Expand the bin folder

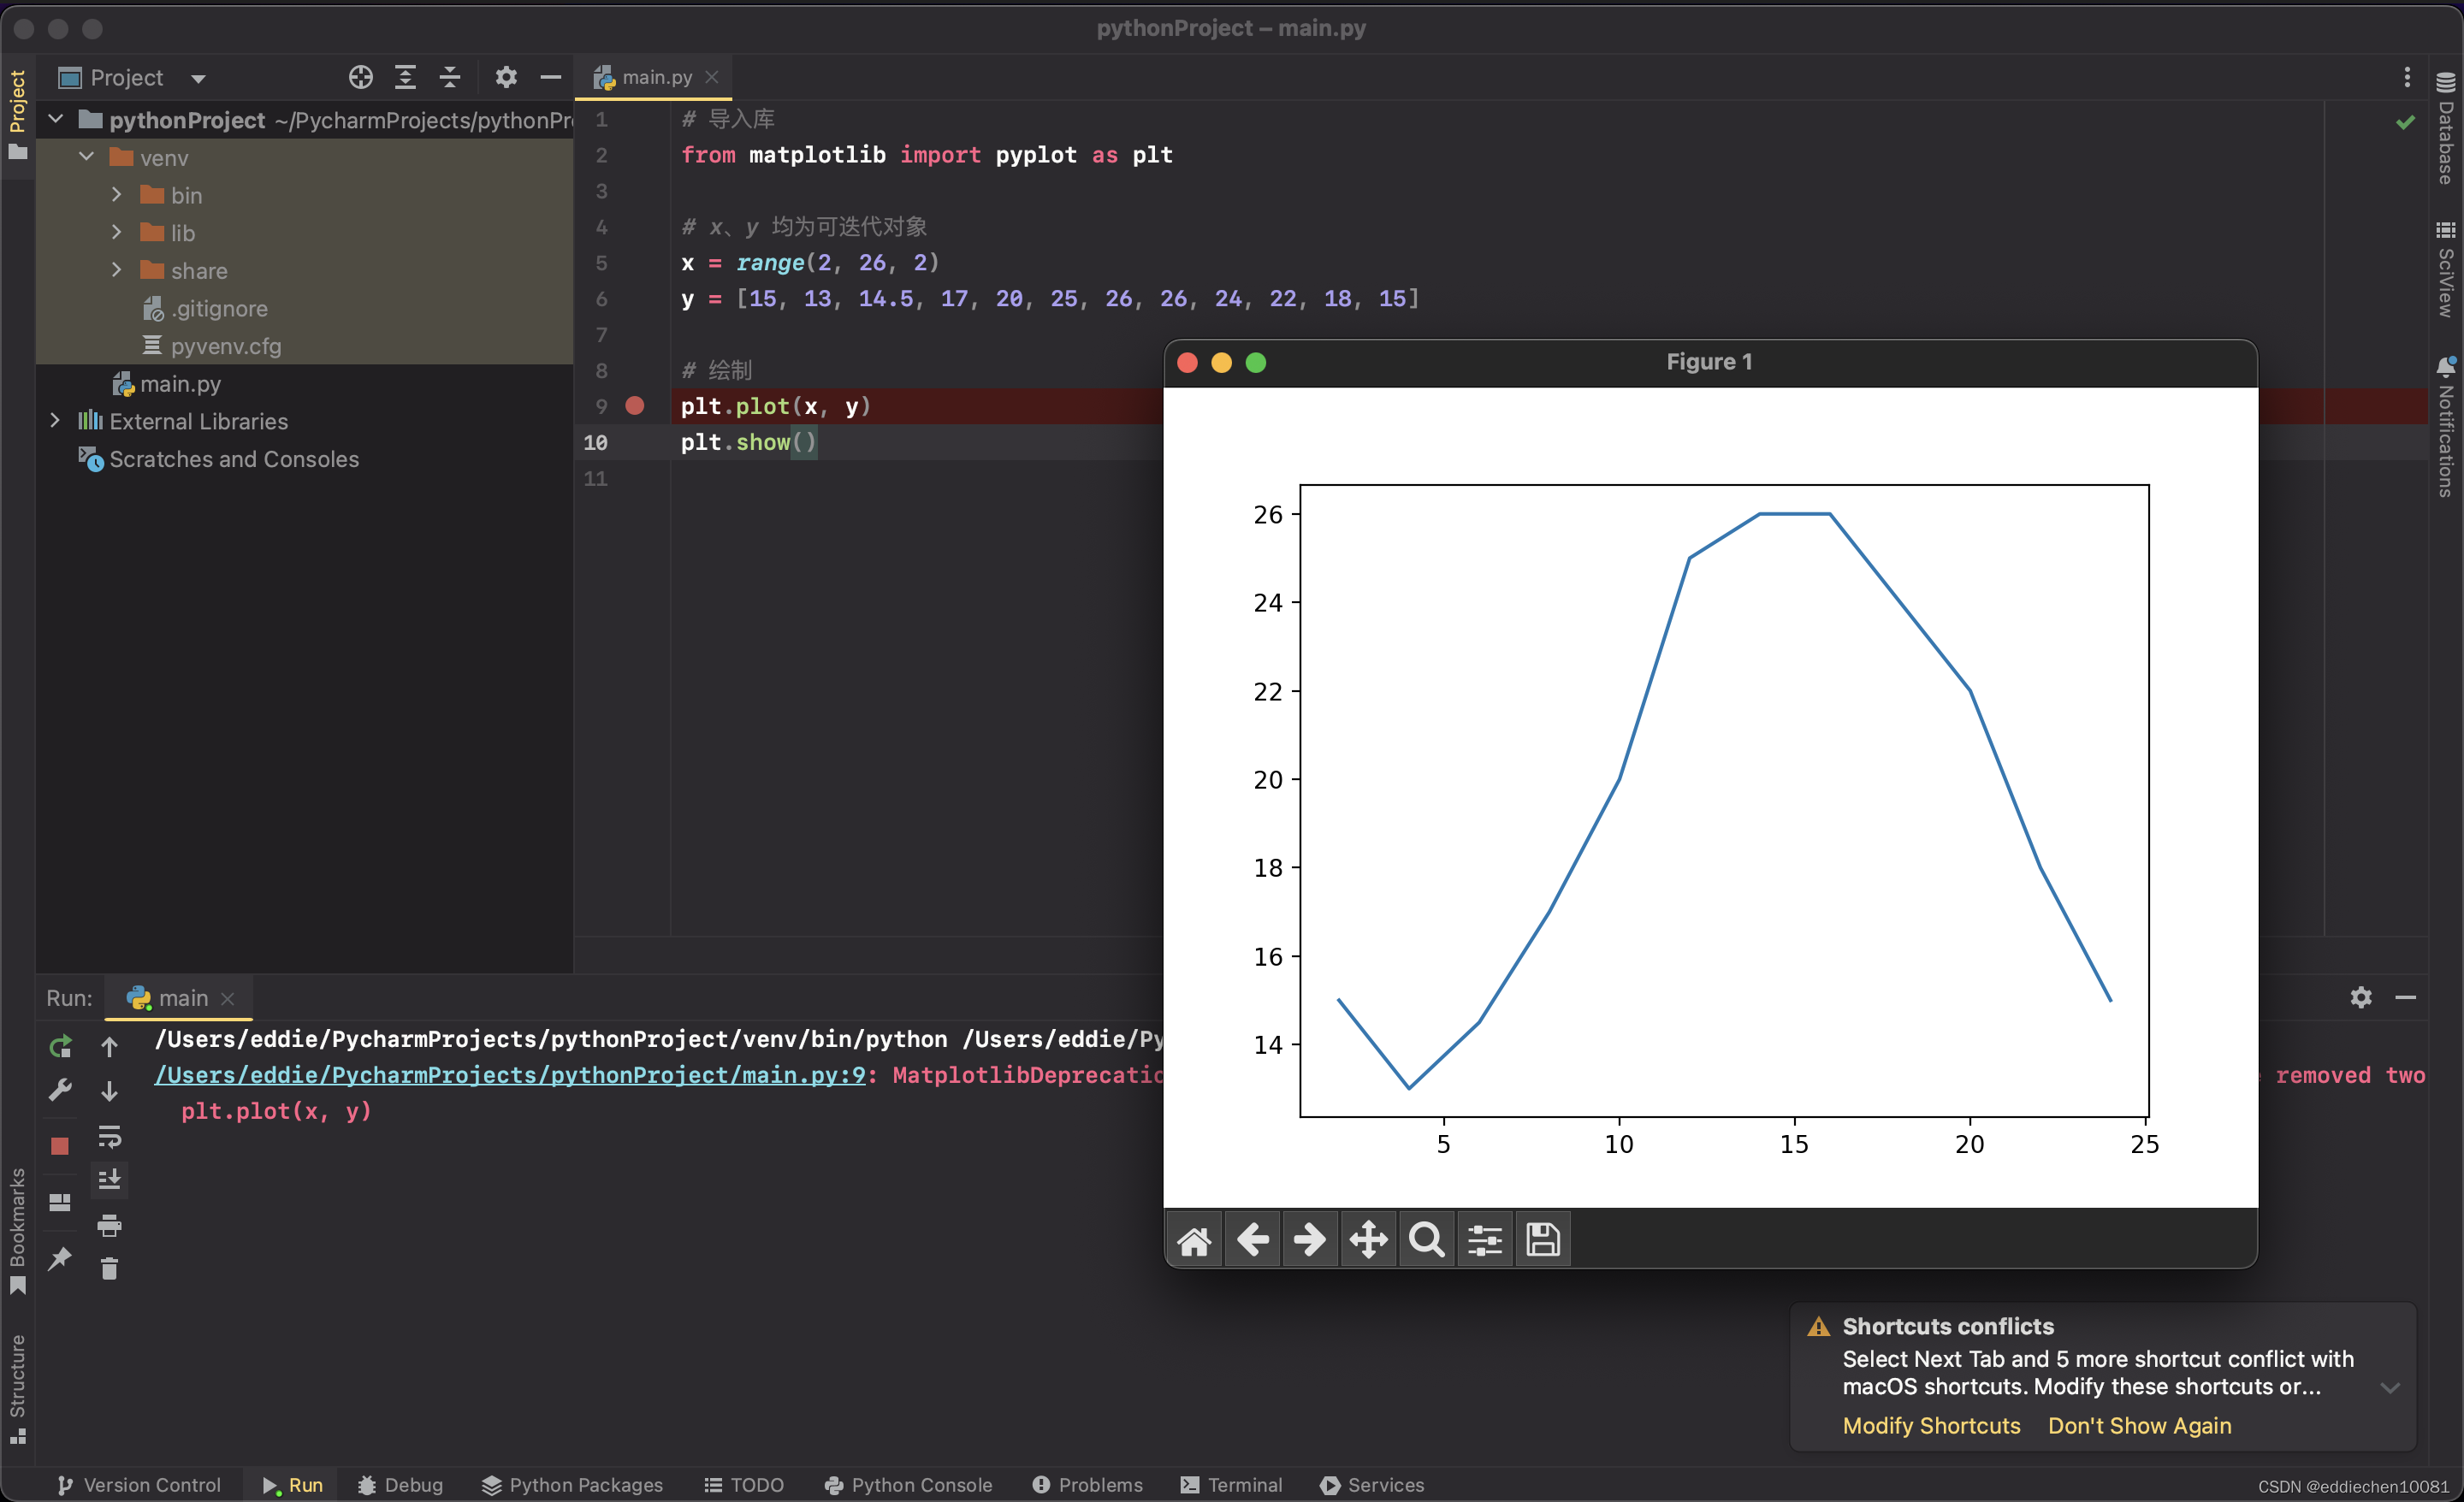tap(117, 194)
